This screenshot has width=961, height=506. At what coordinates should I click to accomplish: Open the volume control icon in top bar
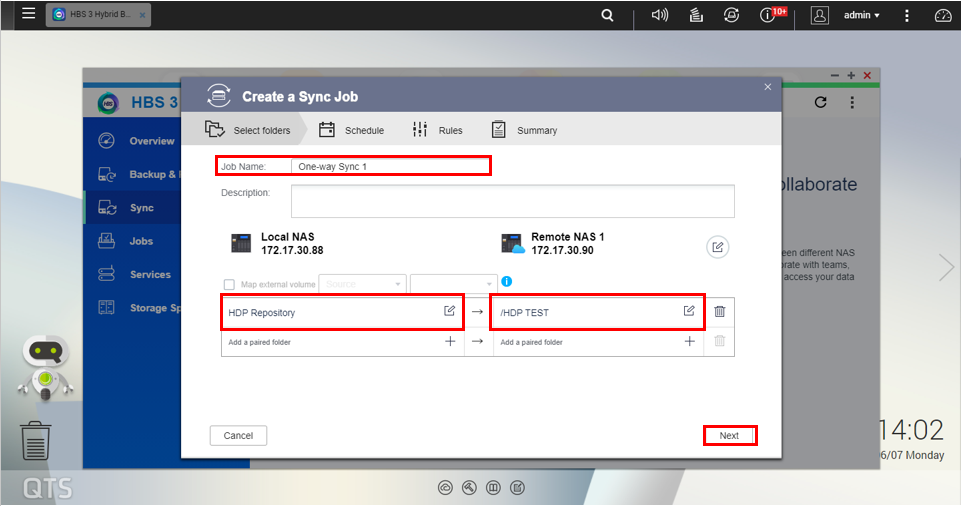659,15
